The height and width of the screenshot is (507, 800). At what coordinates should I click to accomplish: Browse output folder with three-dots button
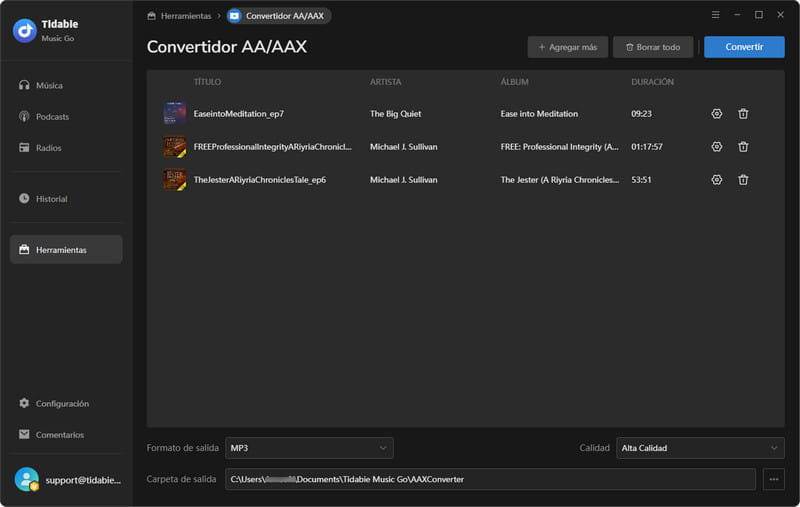[773, 479]
